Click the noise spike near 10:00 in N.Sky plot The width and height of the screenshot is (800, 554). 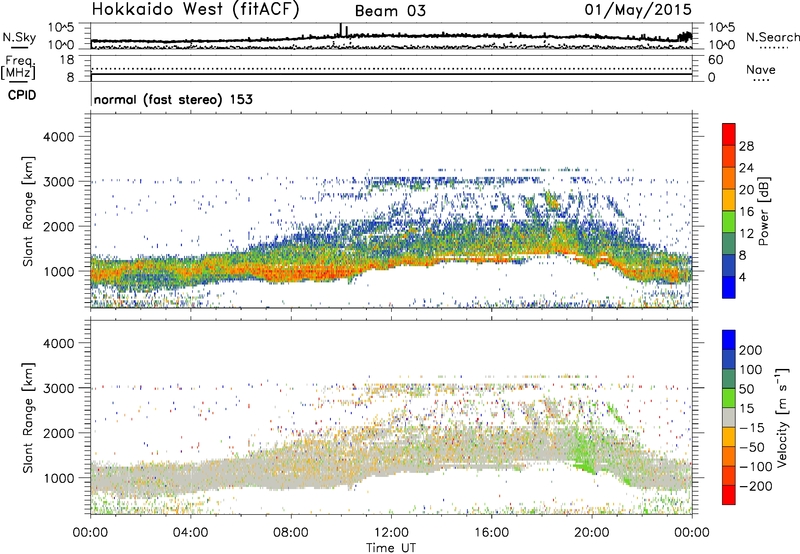click(341, 30)
